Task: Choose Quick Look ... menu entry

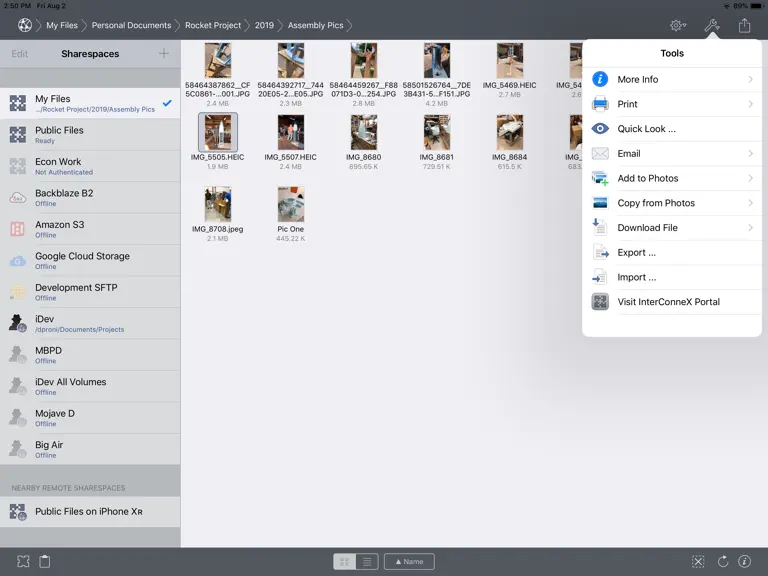Action: 672,129
